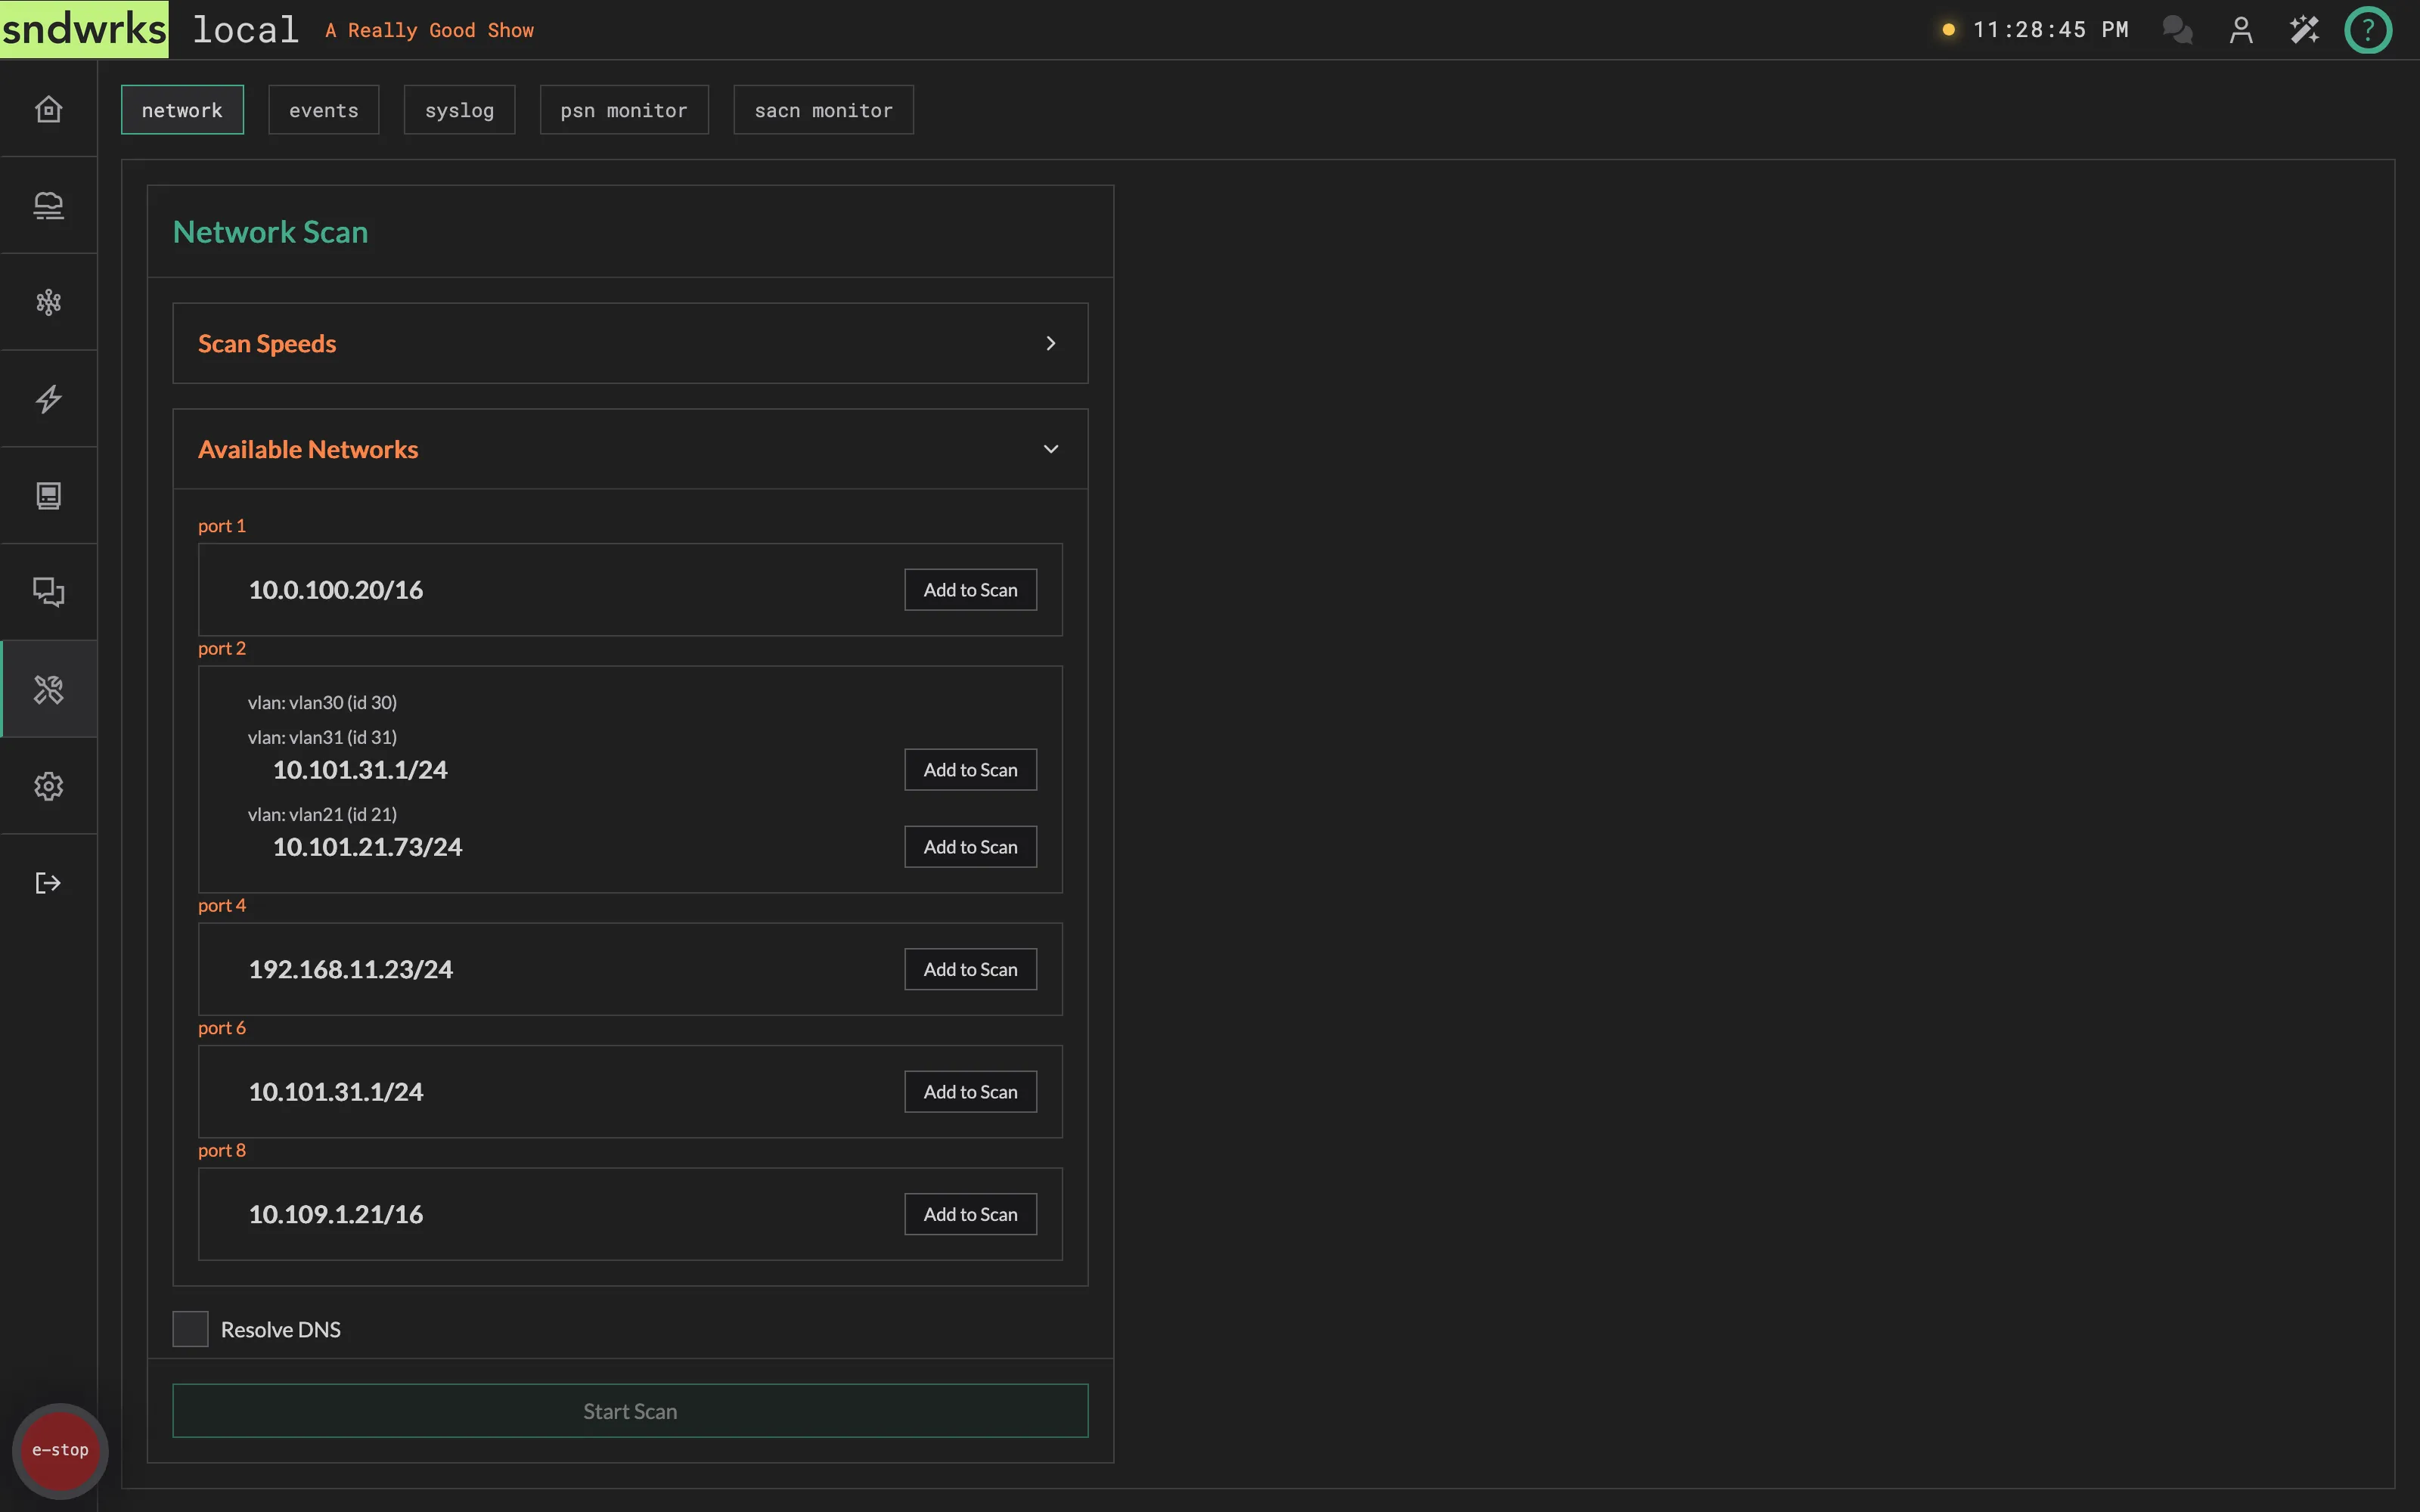This screenshot has width=2420, height=1512.
Task: Click the 'port 2' label
Action: (221, 648)
